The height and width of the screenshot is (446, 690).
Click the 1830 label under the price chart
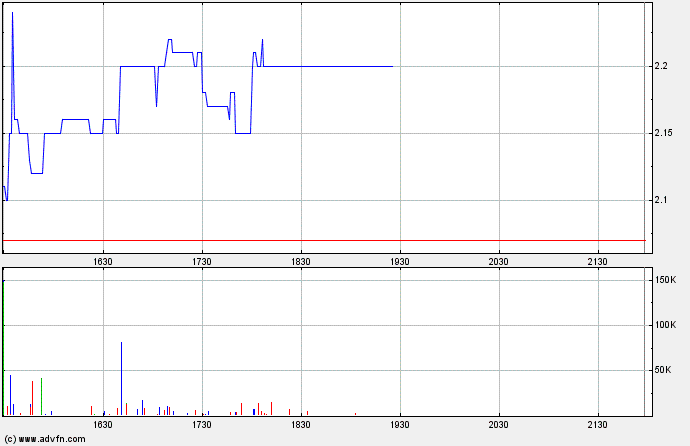click(x=300, y=260)
